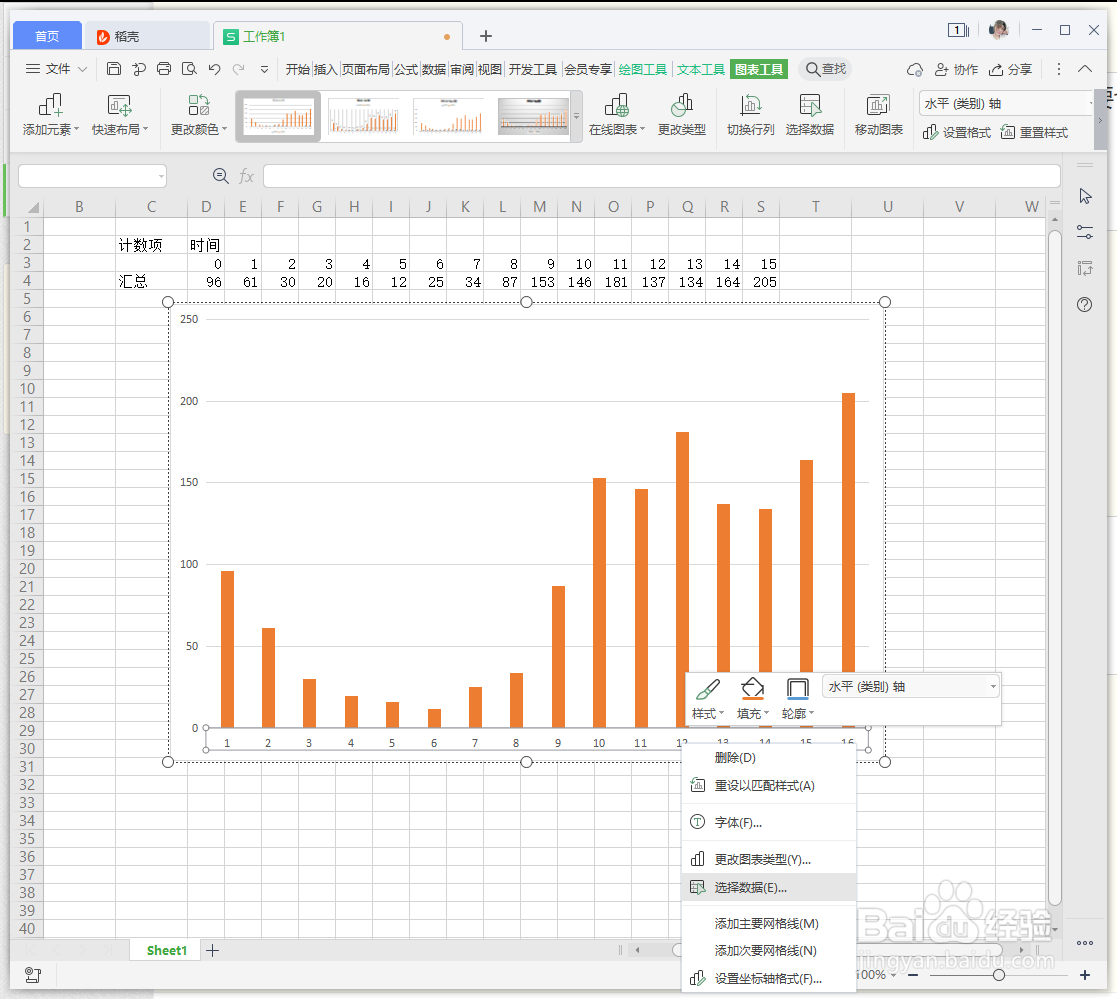Viewport: 1117px width, 999px height.
Task: Open the 更改颜色 tool
Action: (199, 115)
